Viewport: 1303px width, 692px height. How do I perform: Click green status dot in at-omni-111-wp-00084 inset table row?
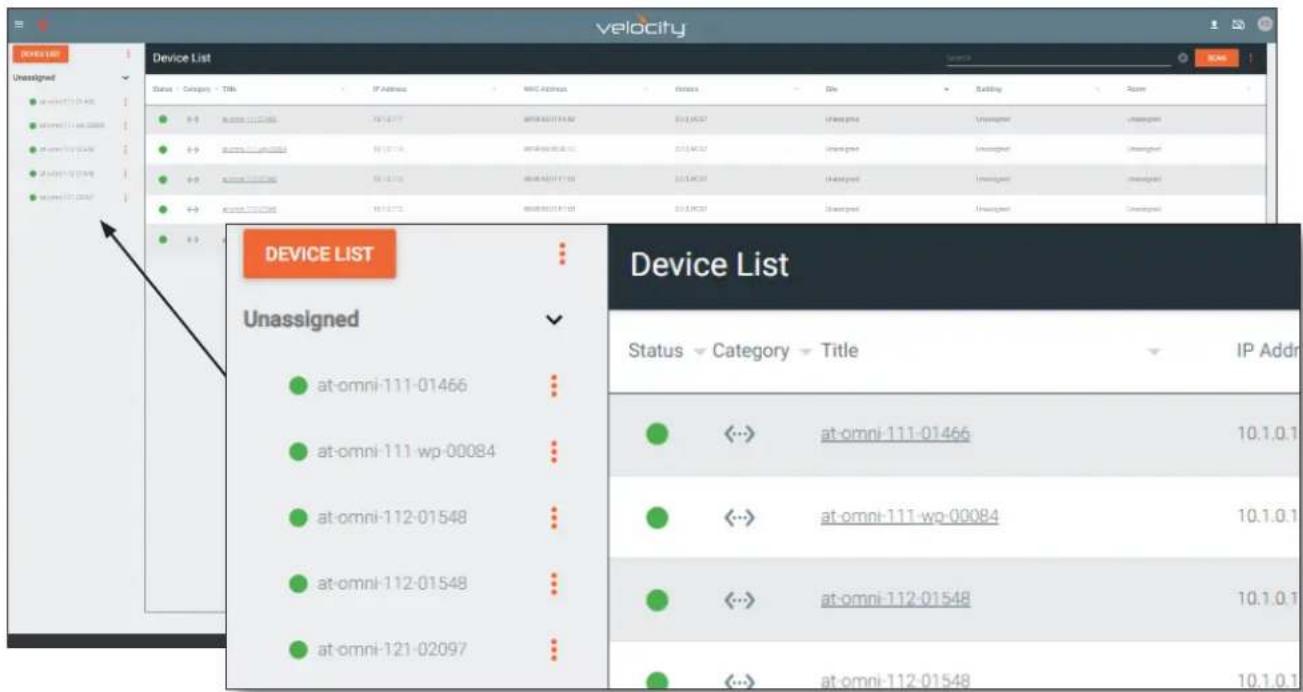pyautogui.click(x=657, y=517)
